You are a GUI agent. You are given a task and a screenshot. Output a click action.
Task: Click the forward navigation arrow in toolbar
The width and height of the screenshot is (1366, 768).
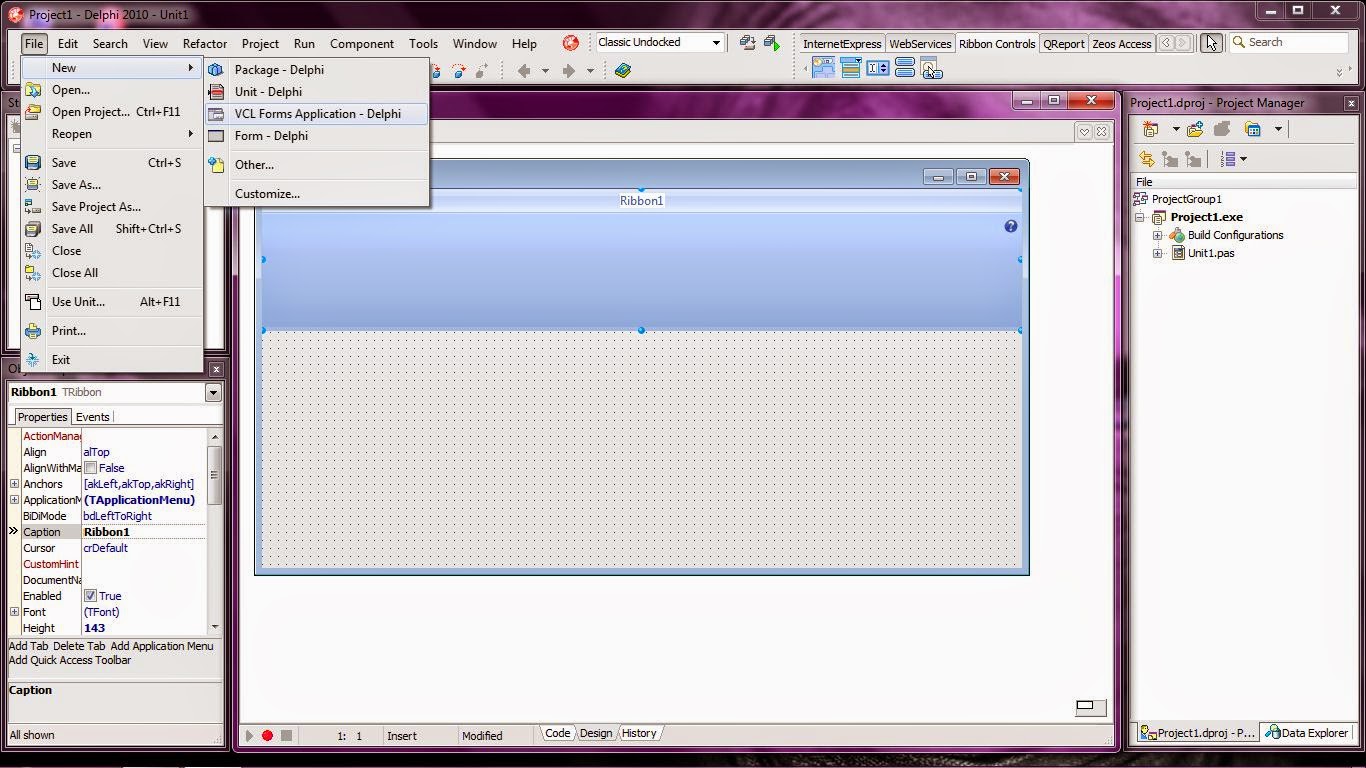[568, 71]
